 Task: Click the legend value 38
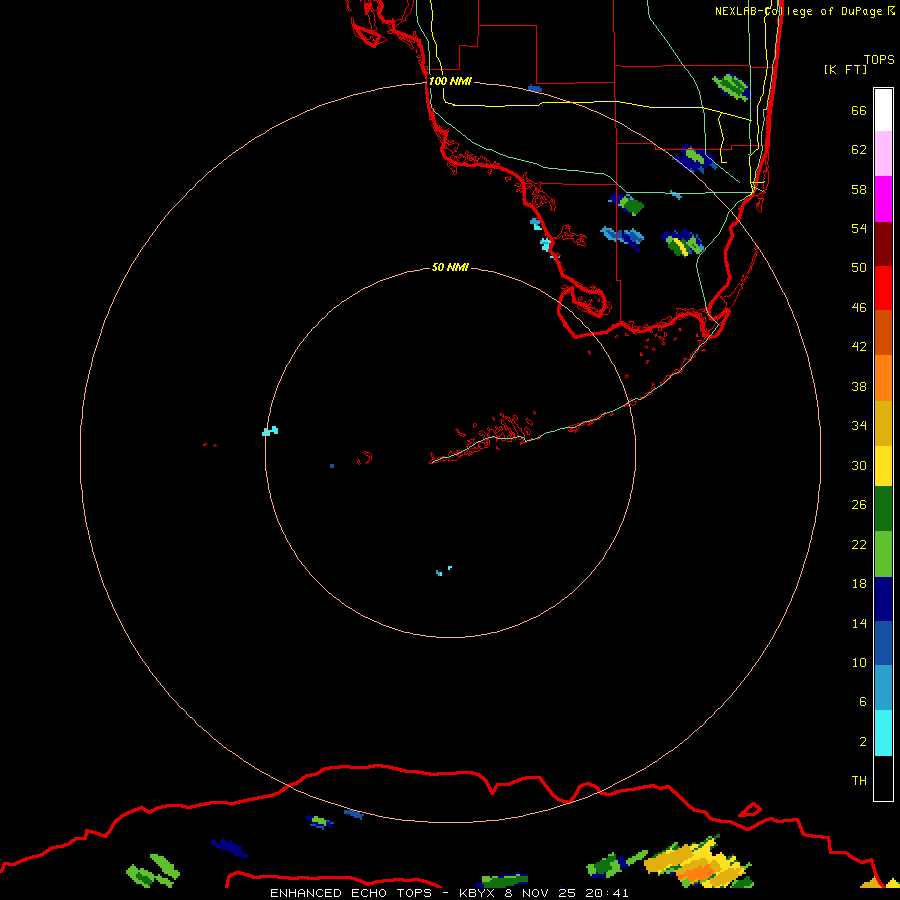pyautogui.click(x=859, y=386)
